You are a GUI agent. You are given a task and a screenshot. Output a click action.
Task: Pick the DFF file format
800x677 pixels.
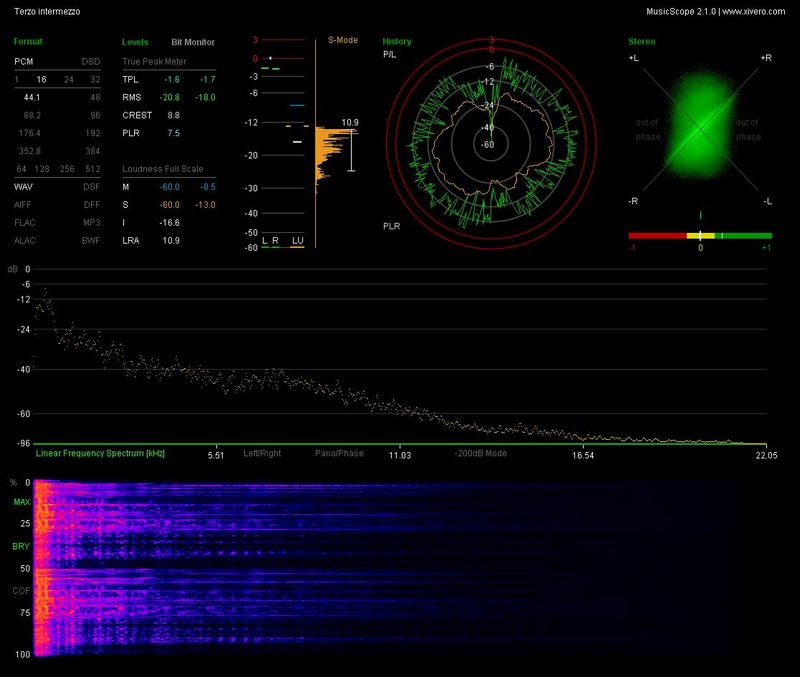click(92, 205)
